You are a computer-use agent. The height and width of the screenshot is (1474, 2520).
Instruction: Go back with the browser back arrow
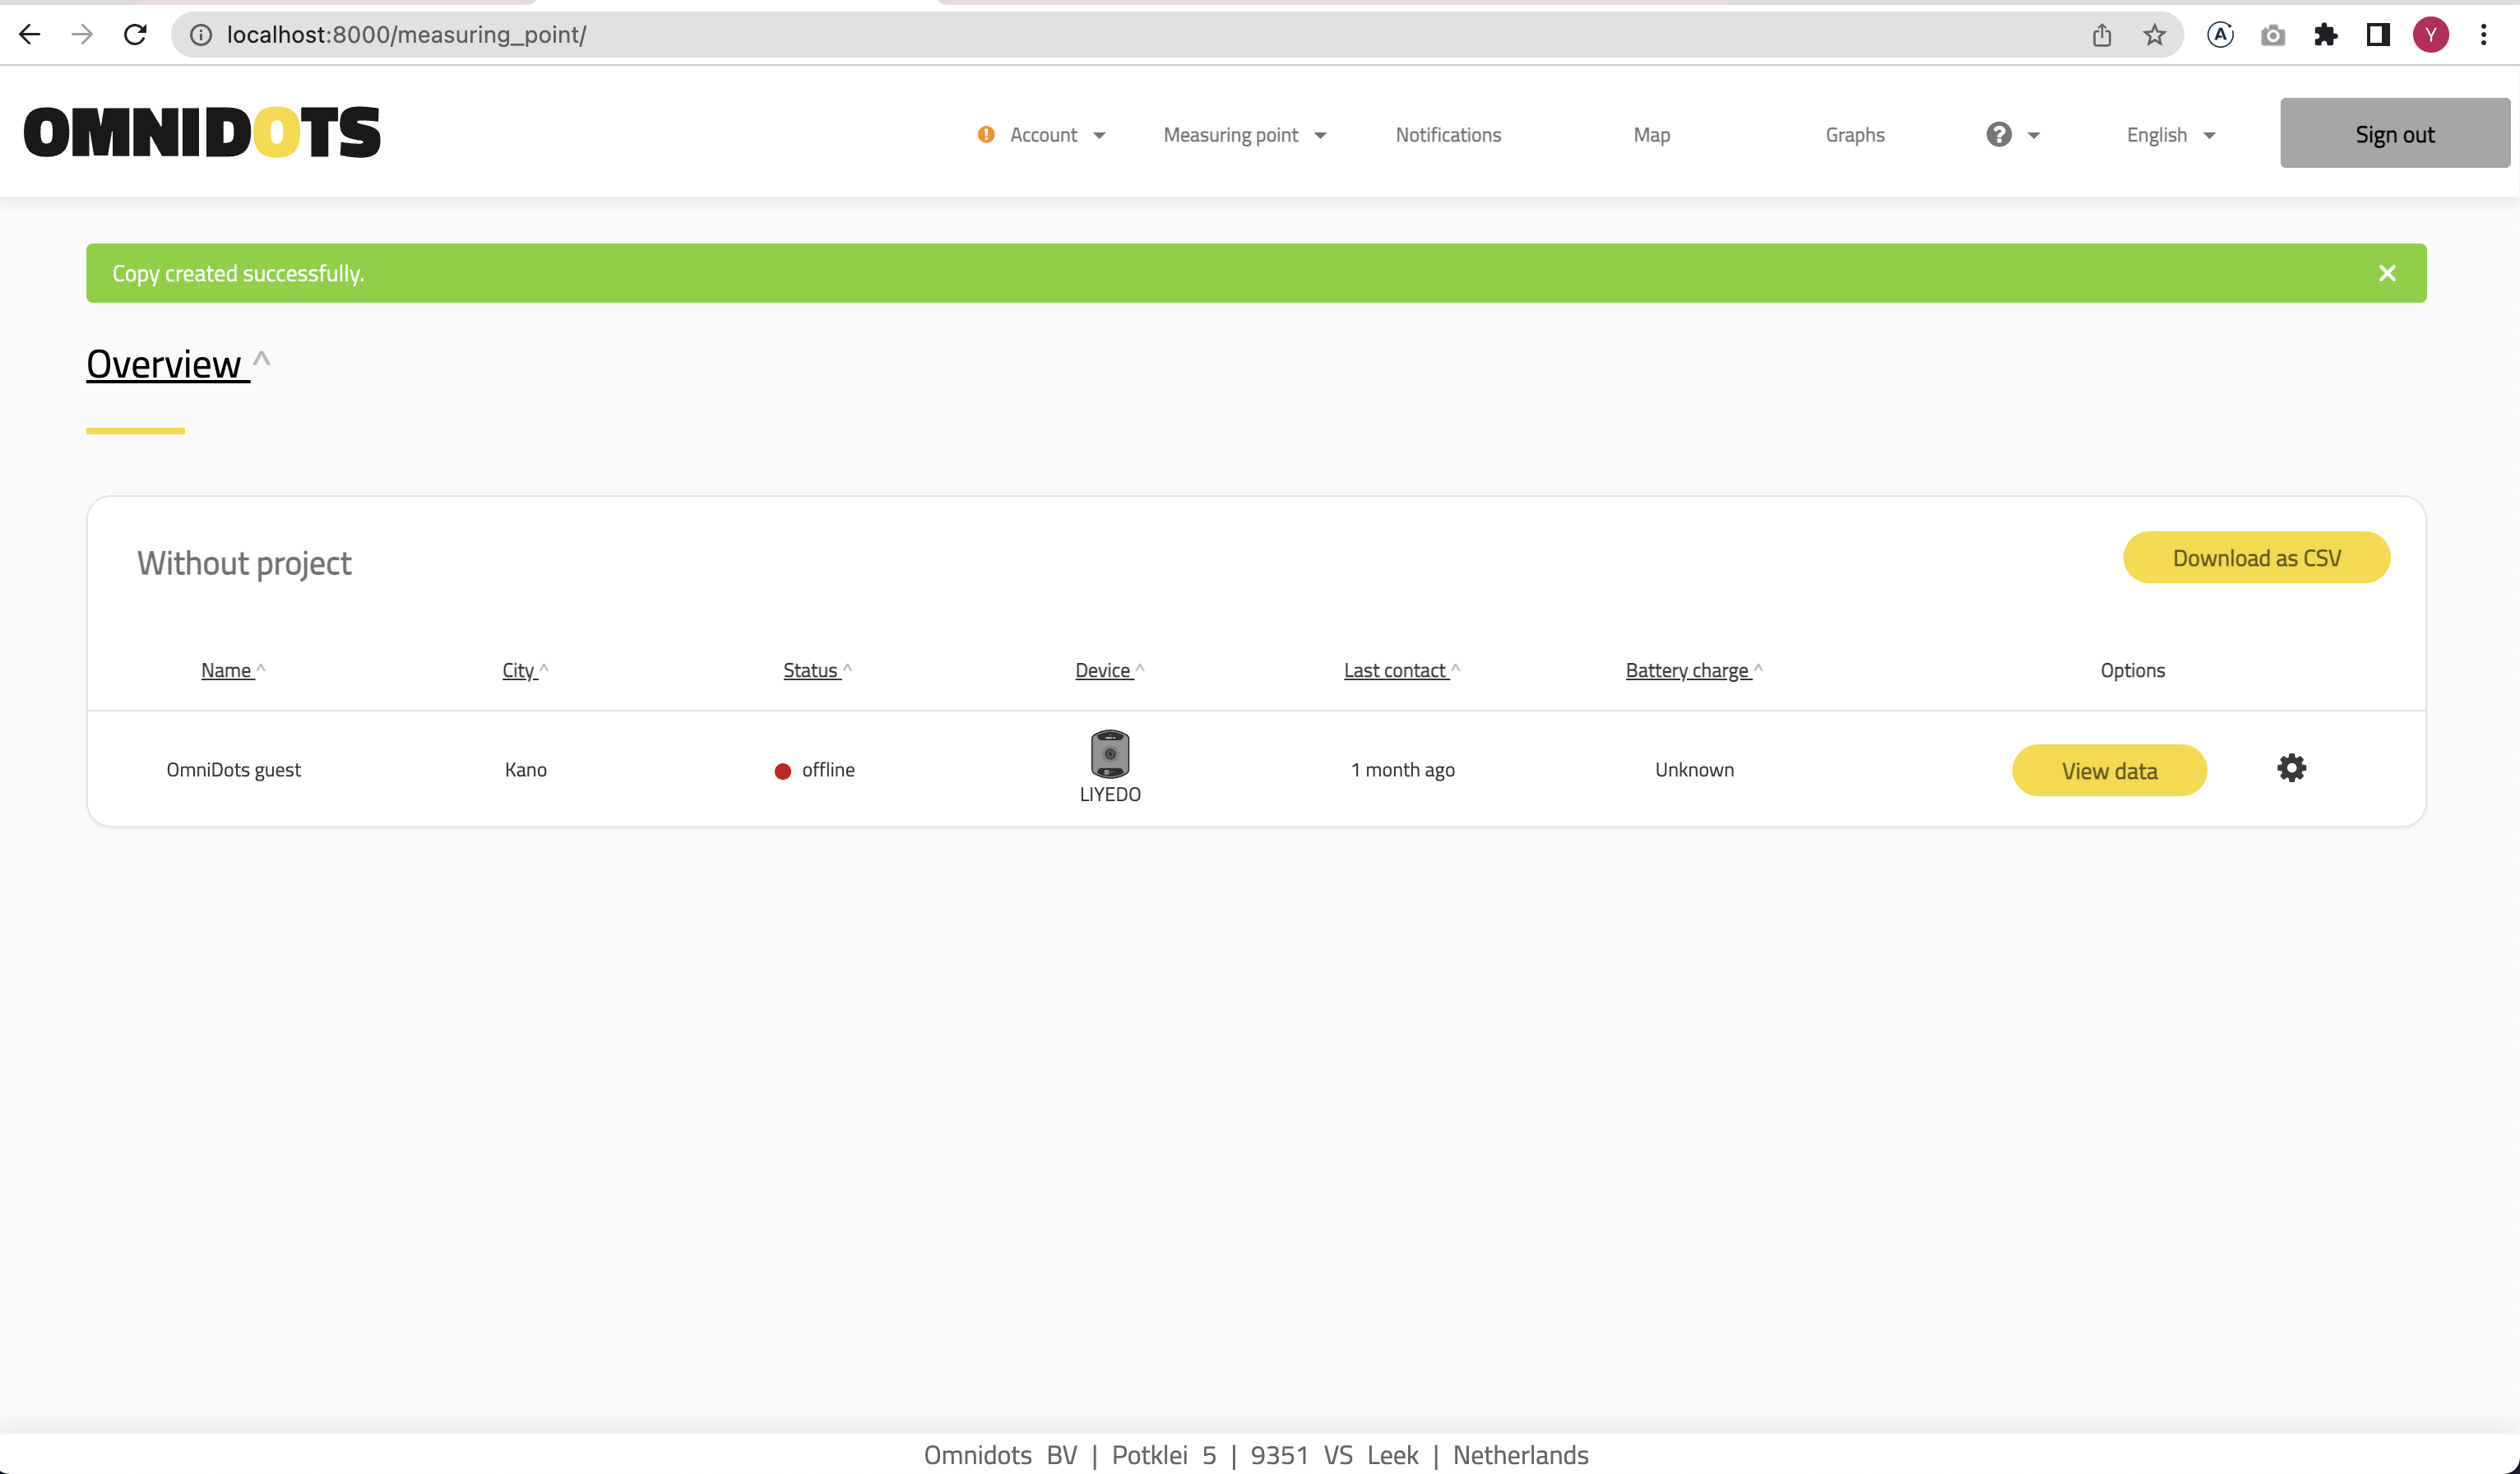pos(30,35)
